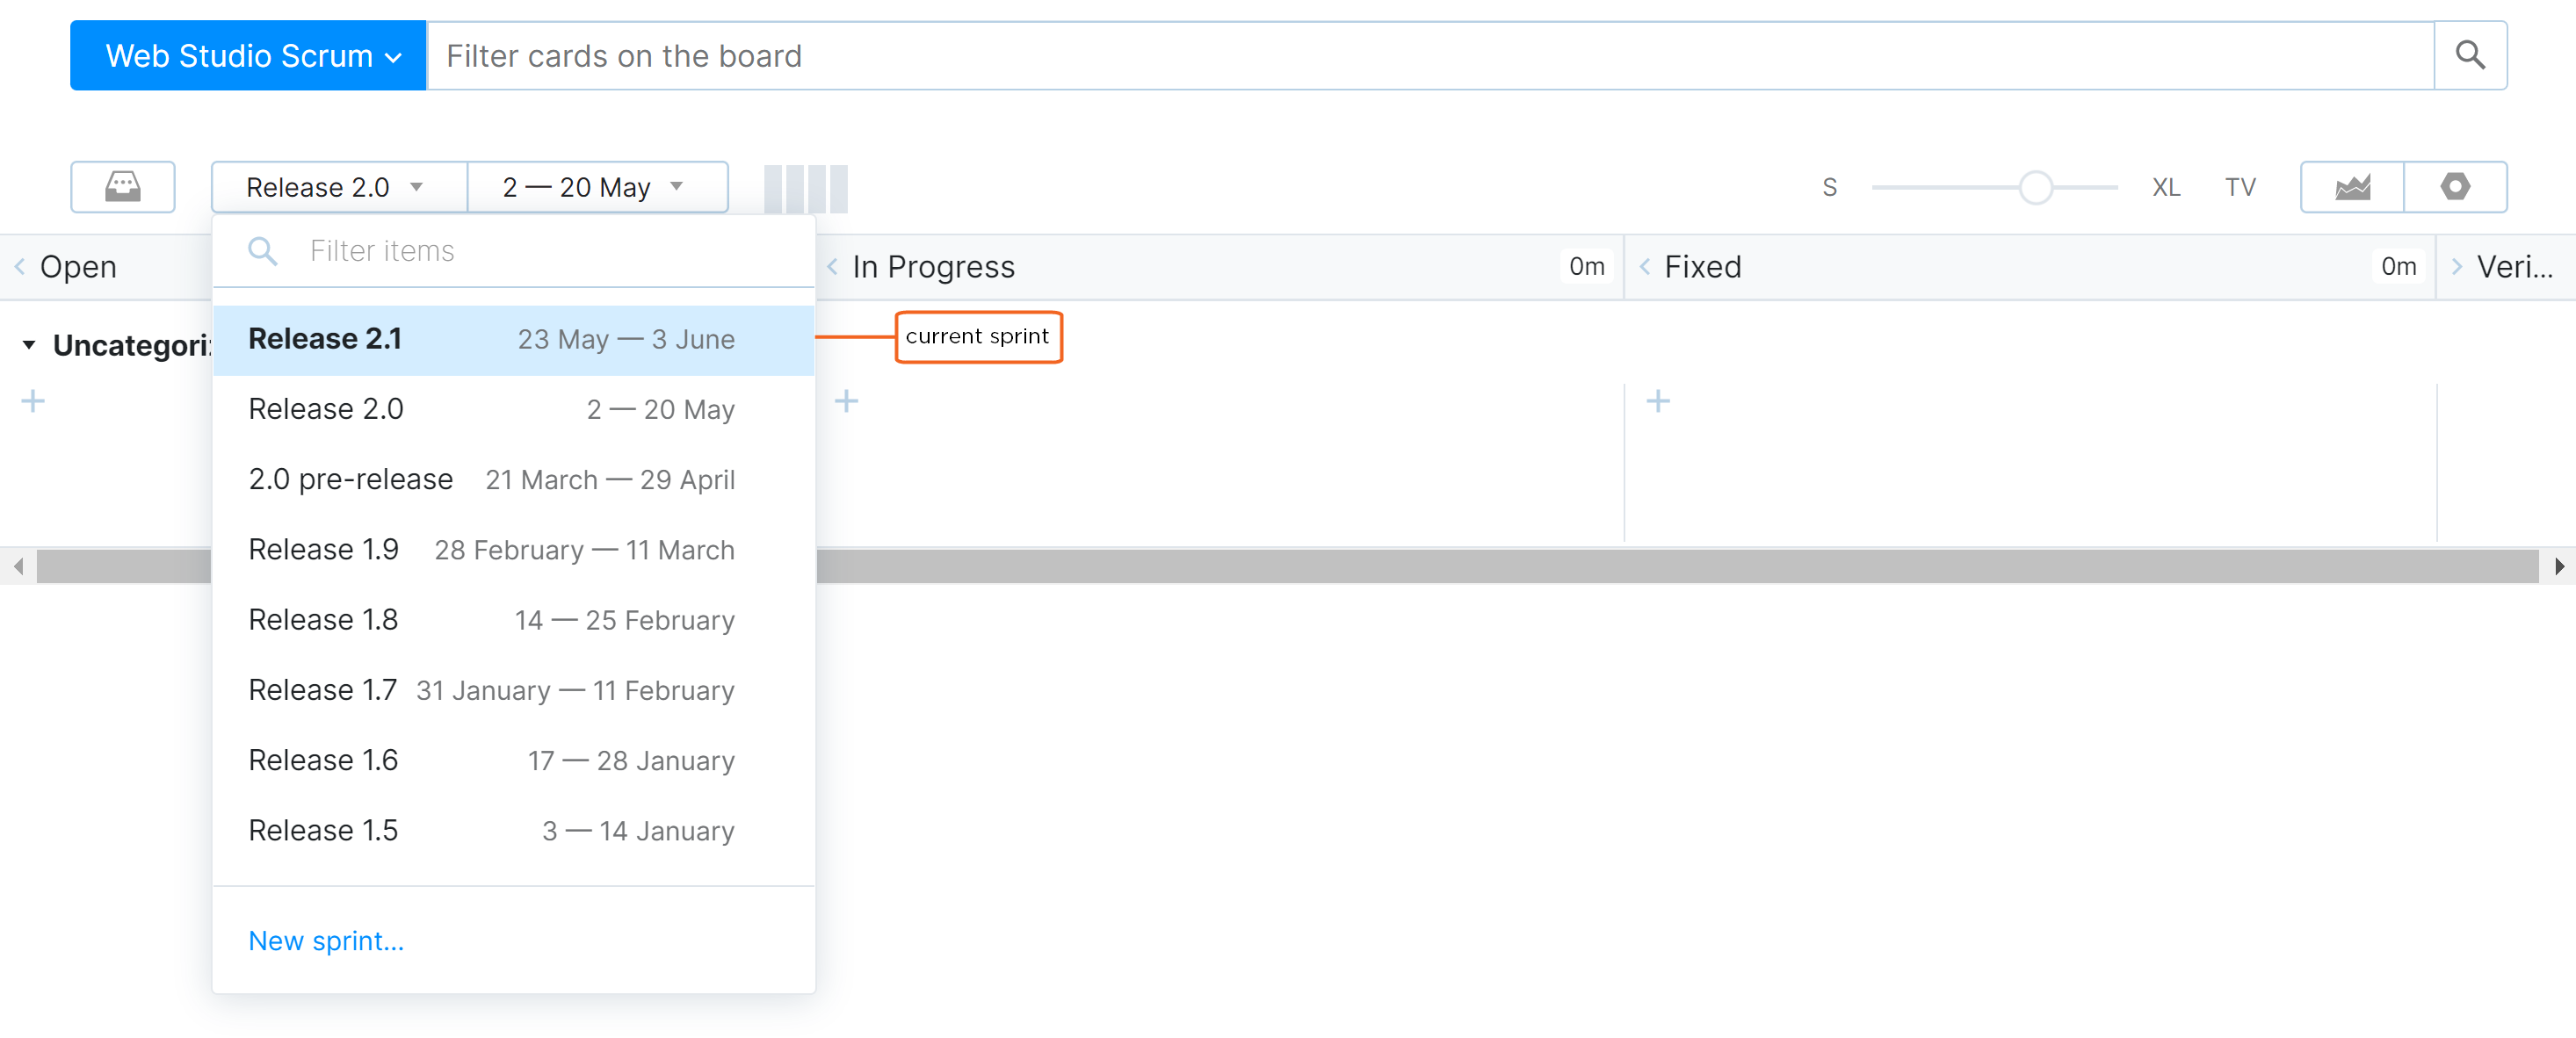Click the New sprint... link
This screenshot has height=1038, width=2576.
coord(326,941)
